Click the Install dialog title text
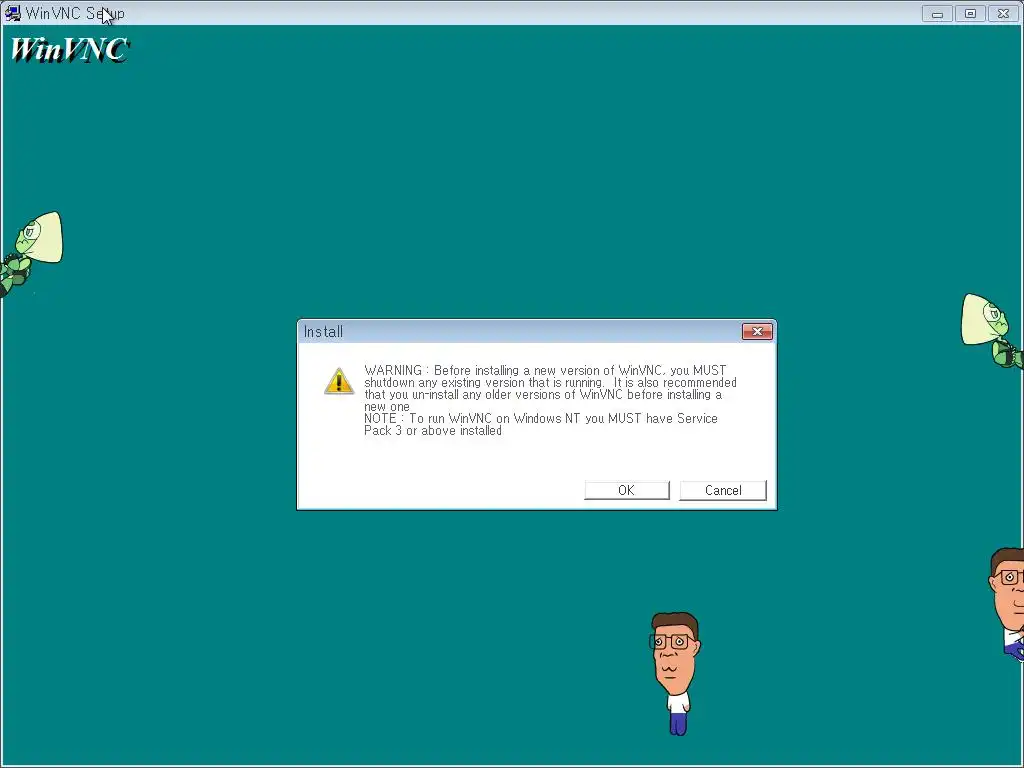Image resolution: width=1024 pixels, height=768 pixels. pos(323,332)
